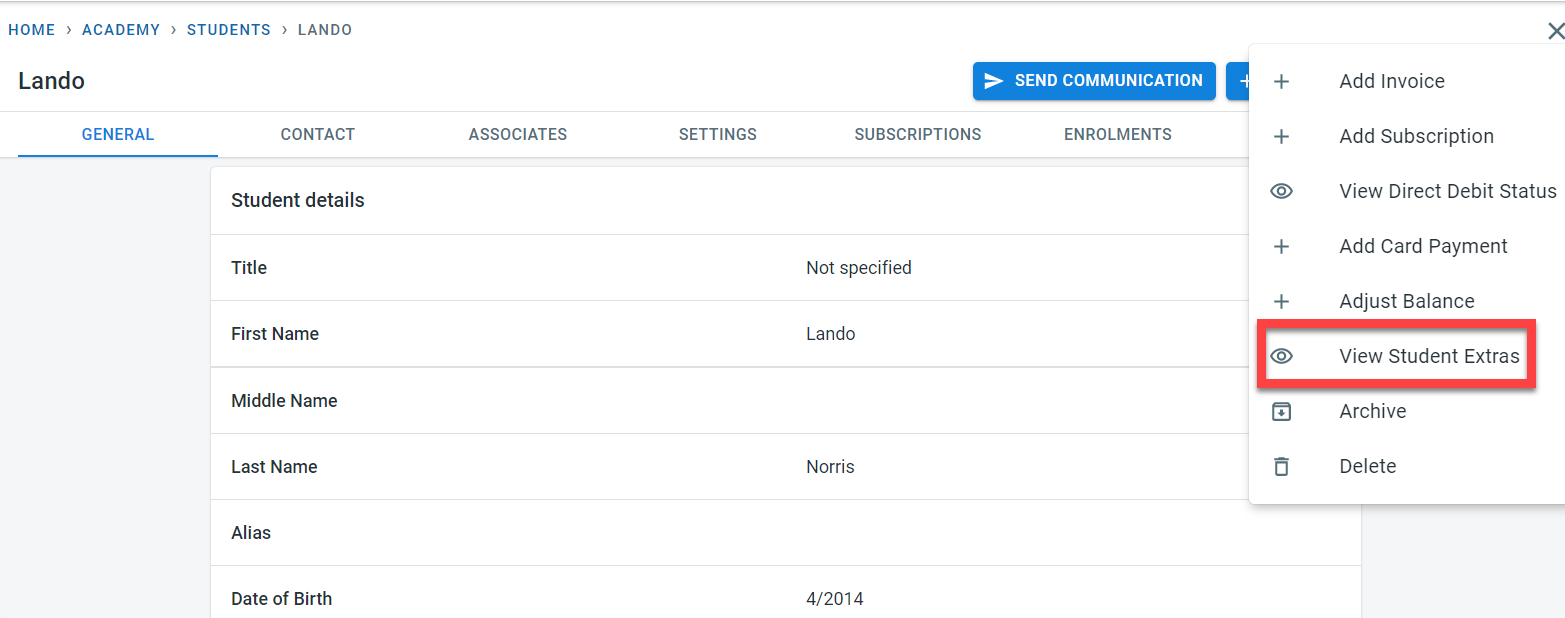Go to Academy via breadcrumb link
1565x618 pixels.
click(x=121, y=30)
